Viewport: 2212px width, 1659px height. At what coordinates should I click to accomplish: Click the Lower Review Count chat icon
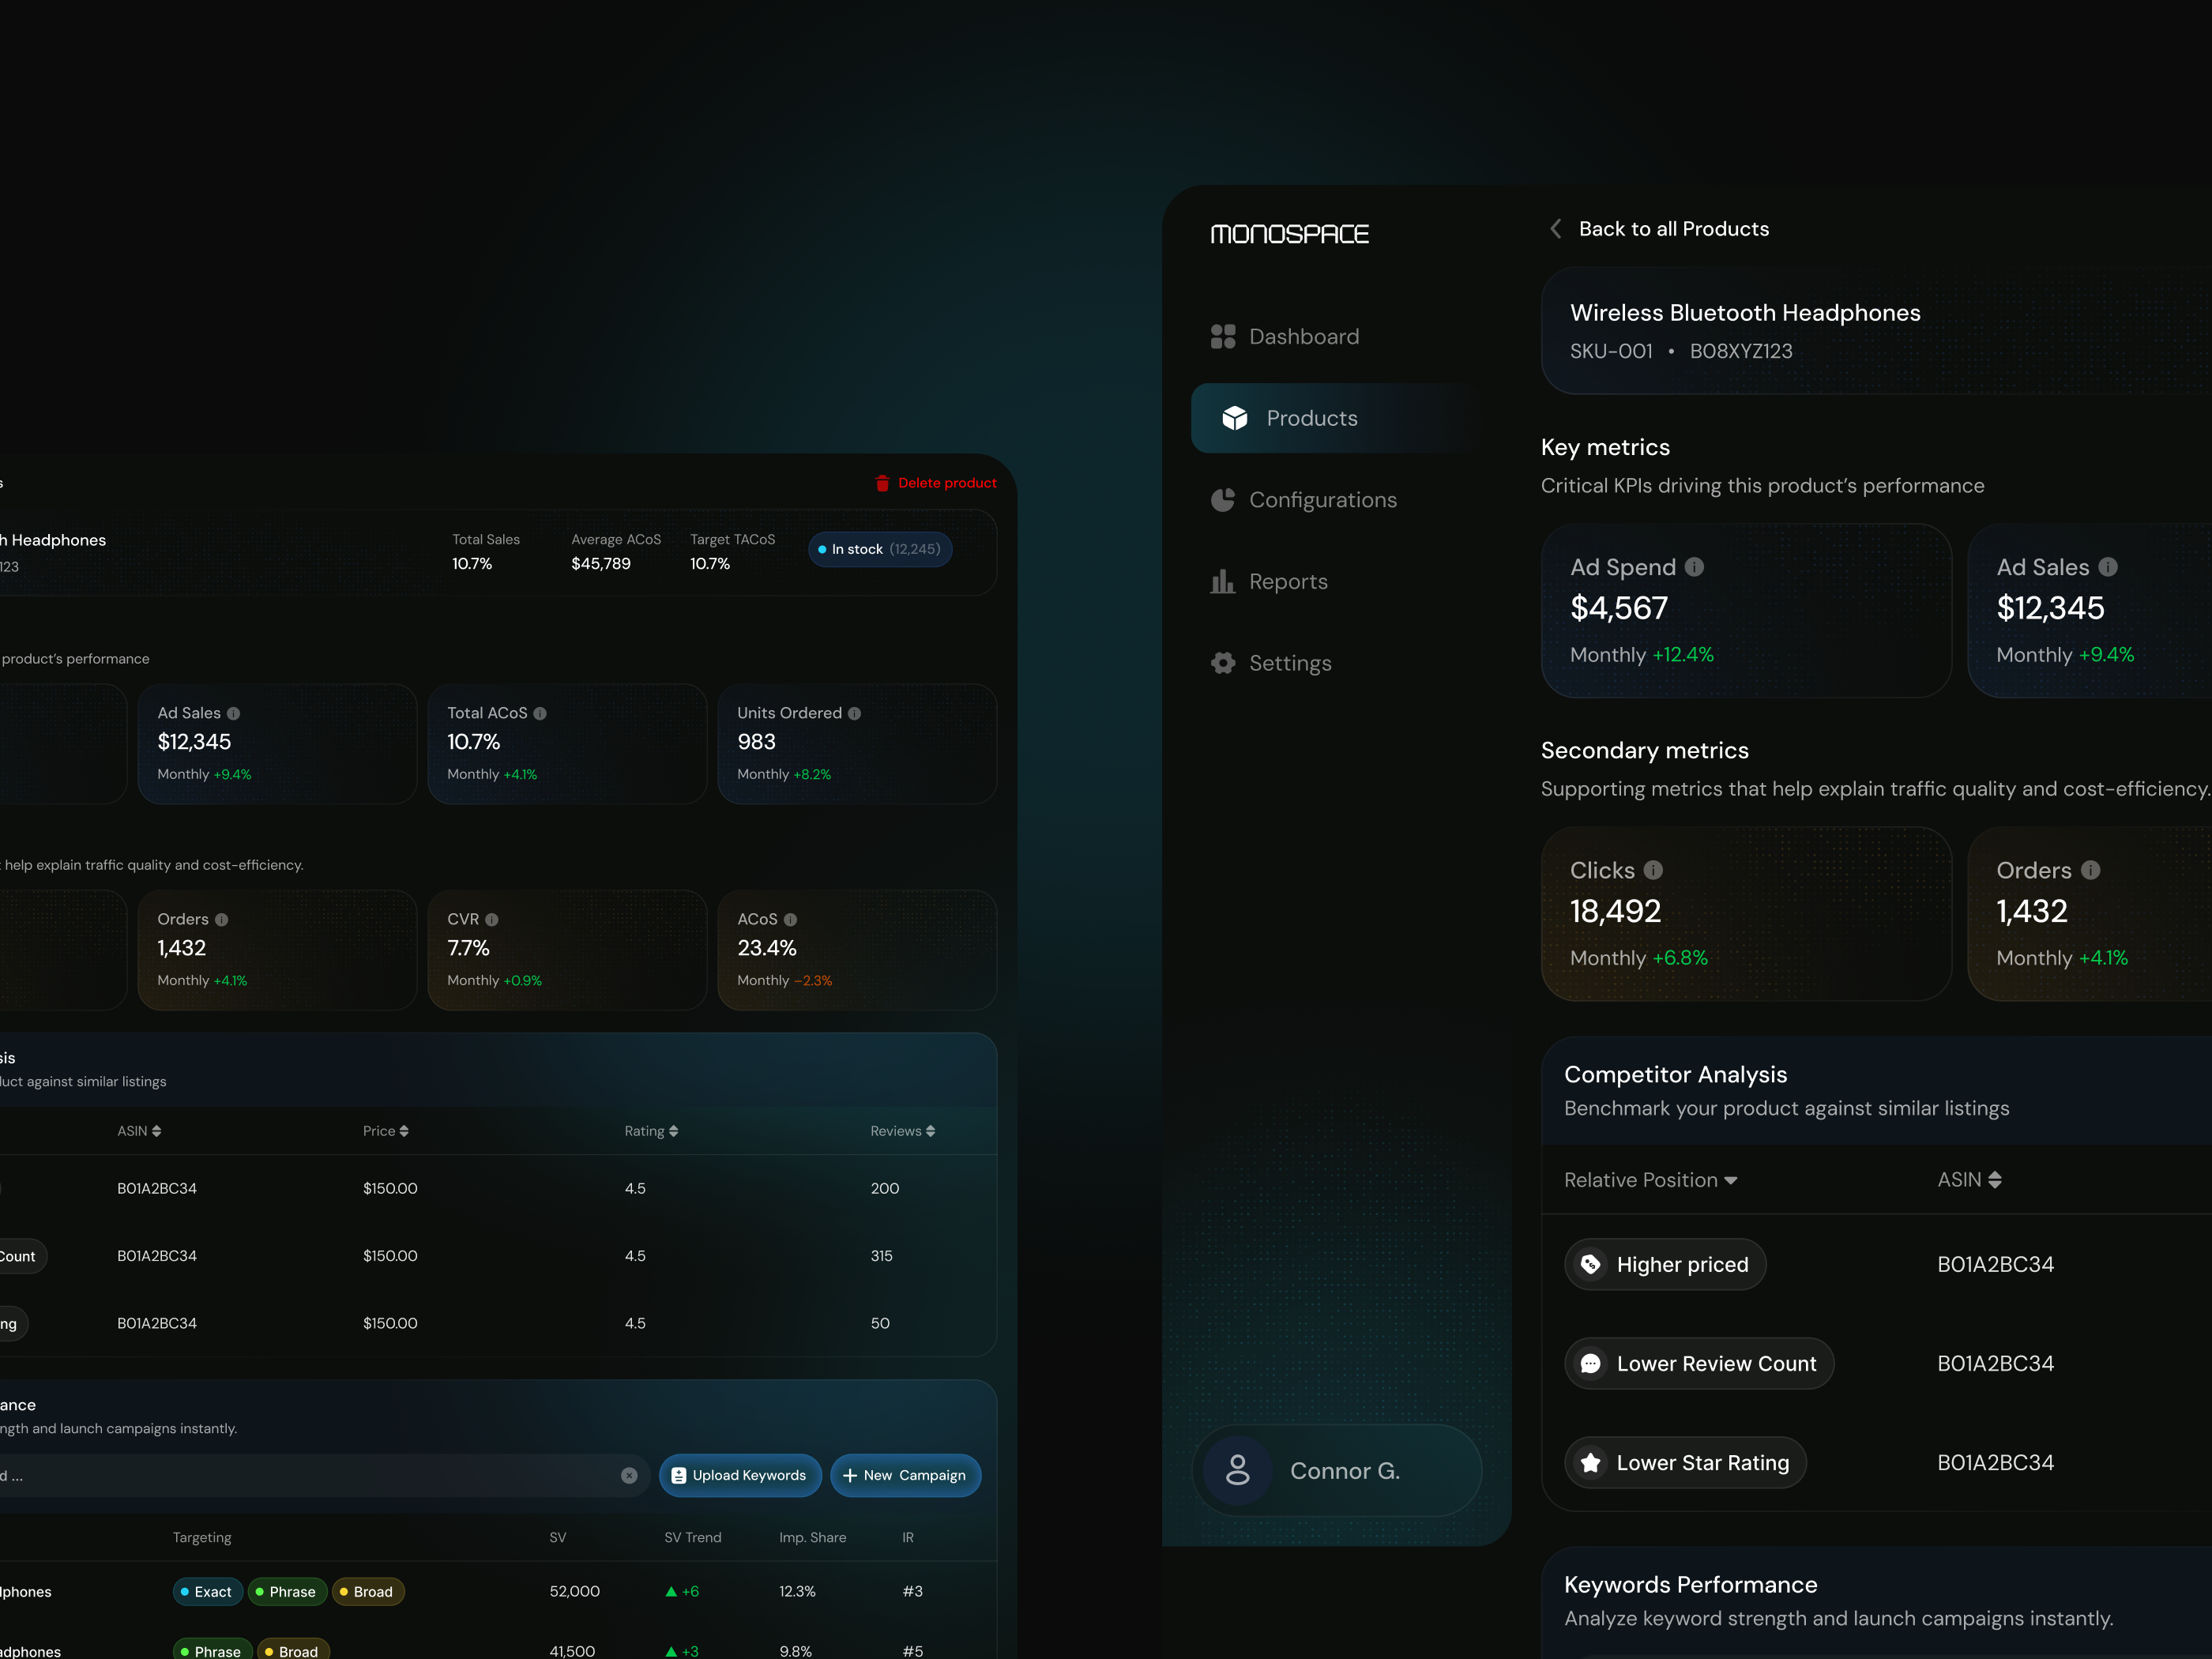click(x=1590, y=1364)
